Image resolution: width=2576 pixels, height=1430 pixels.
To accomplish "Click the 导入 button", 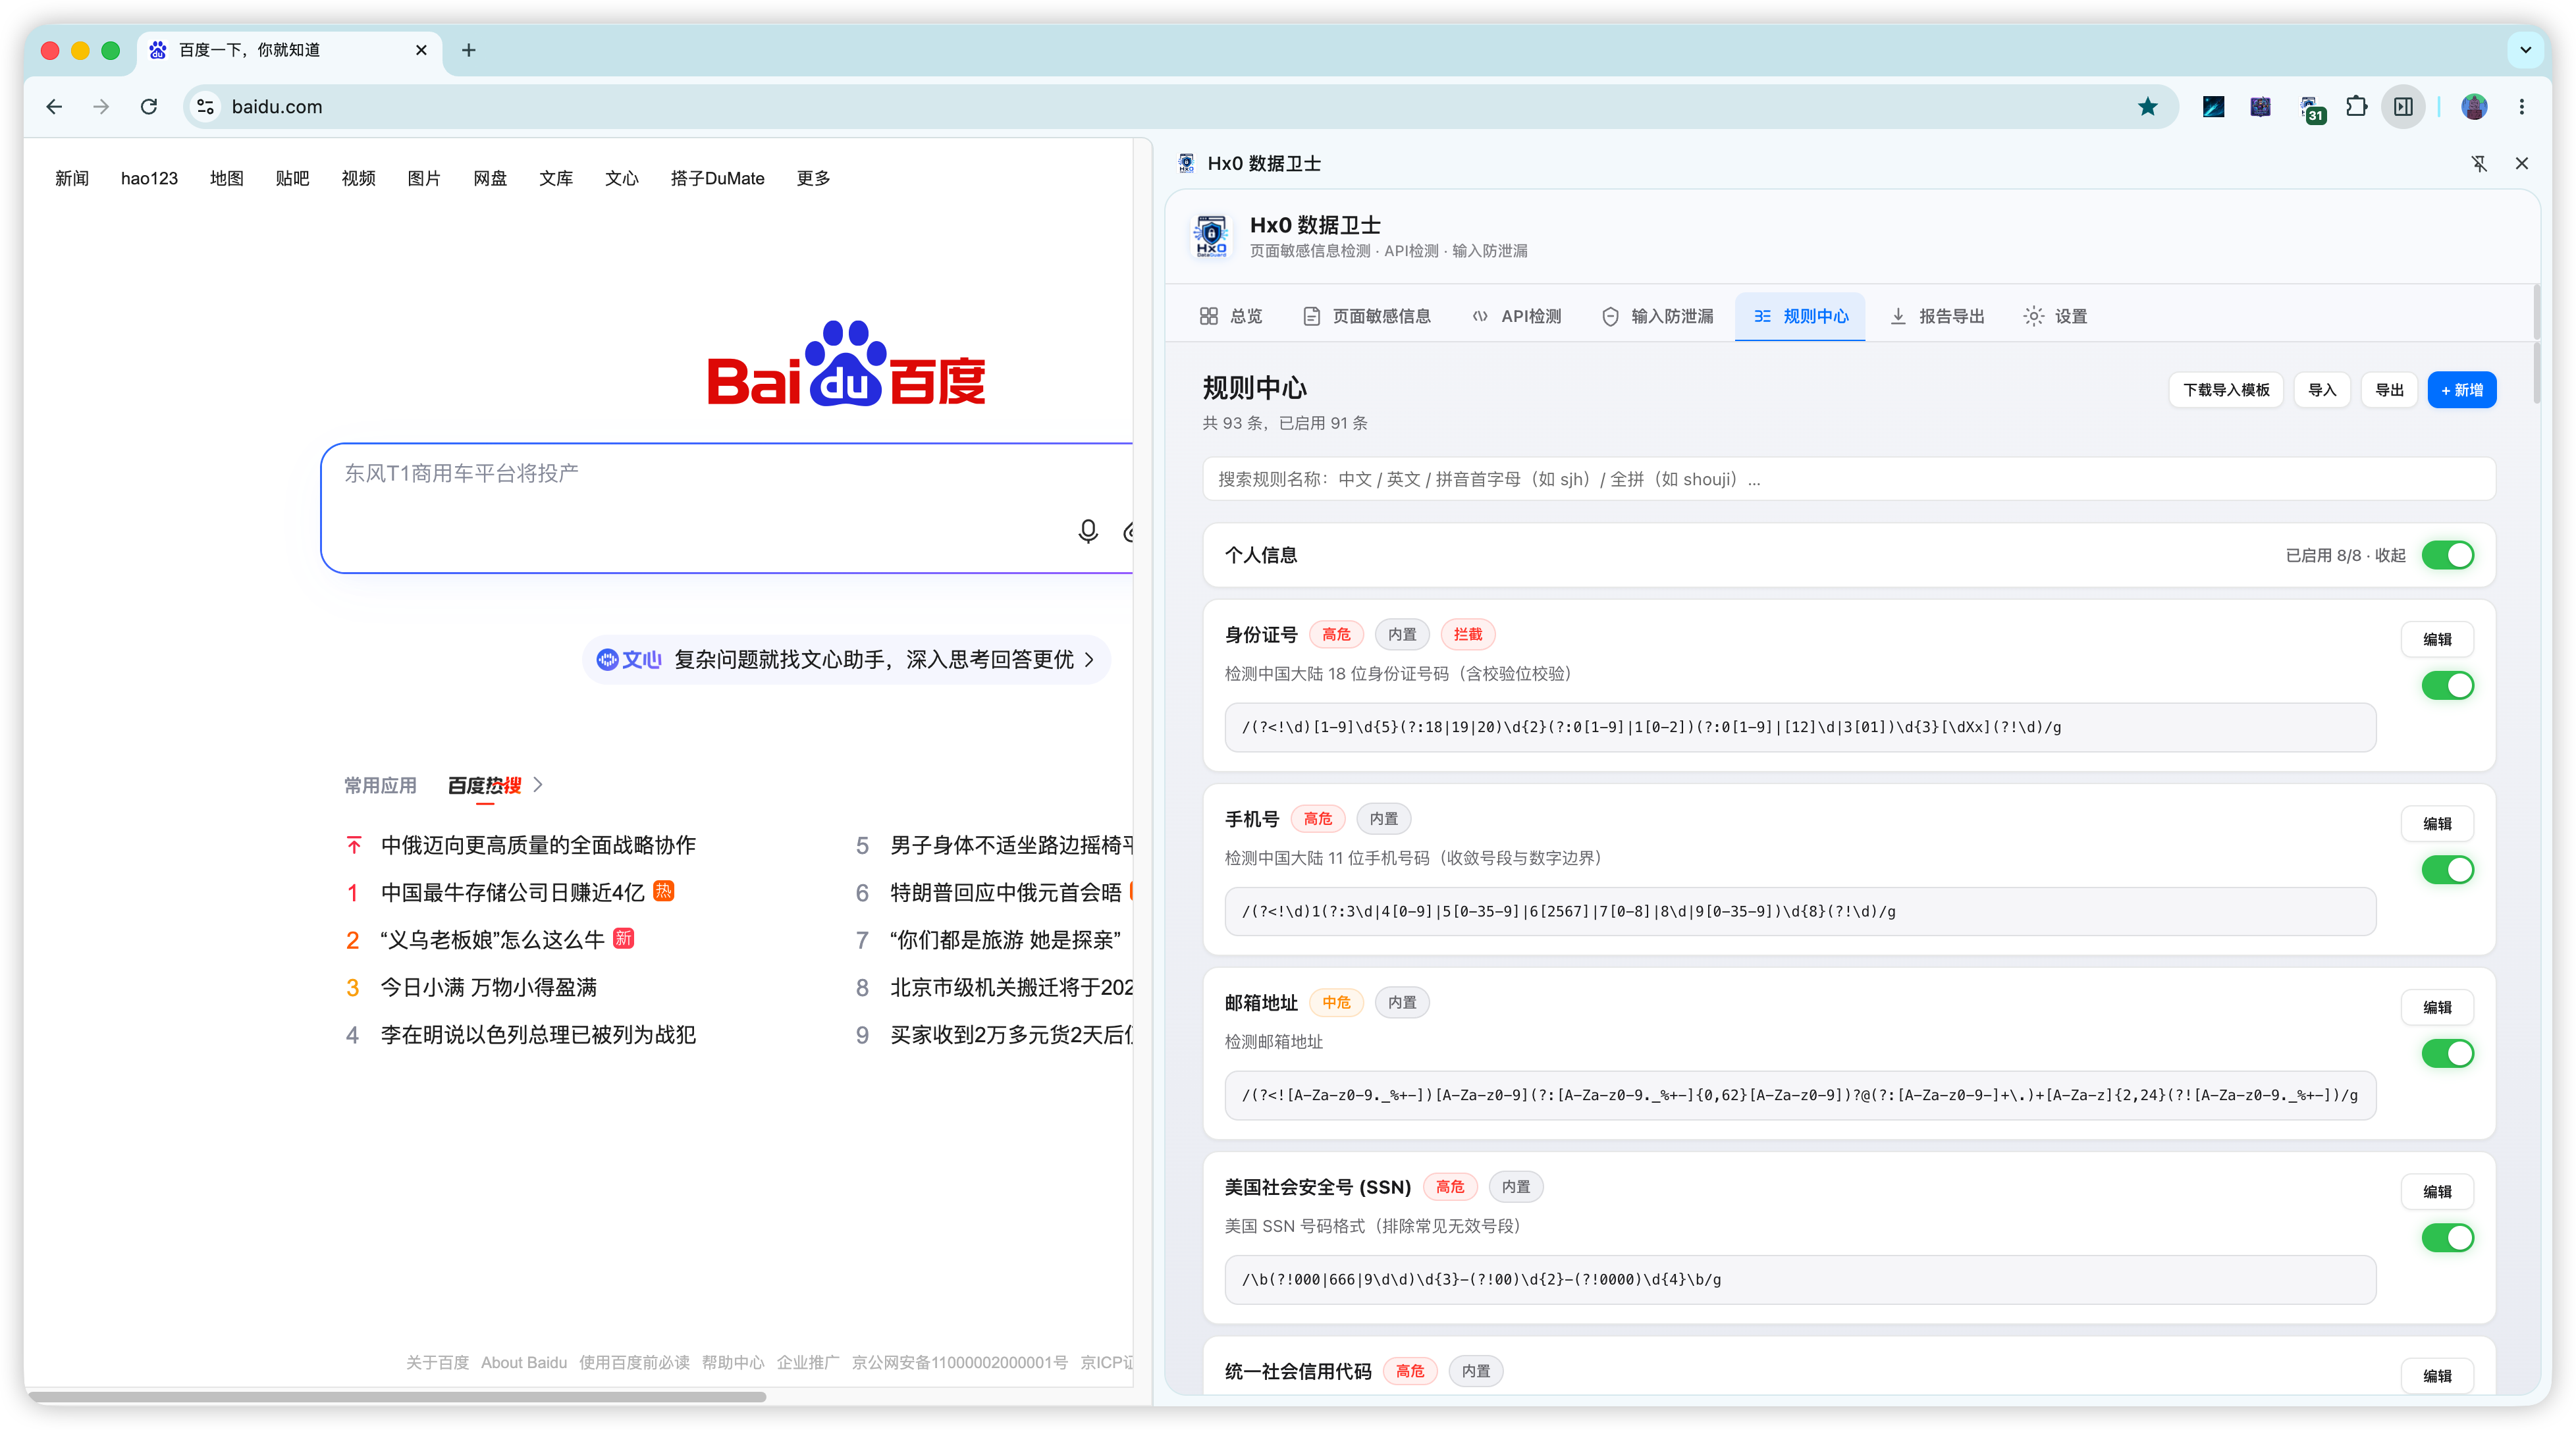I will click(2322, 390).
